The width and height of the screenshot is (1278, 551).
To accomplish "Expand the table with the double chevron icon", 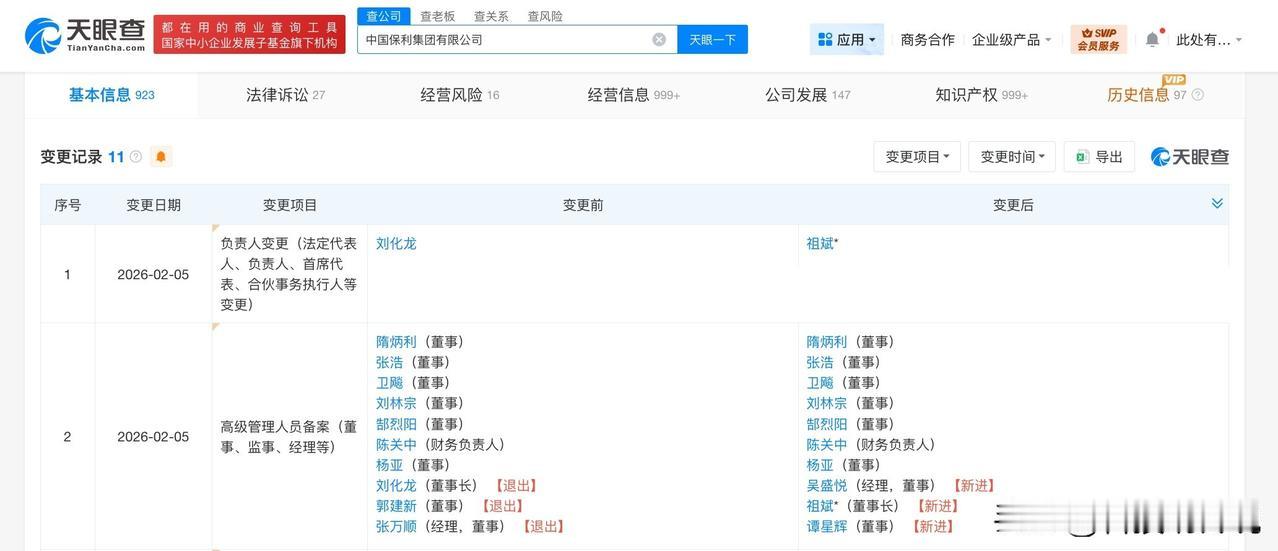I will (x=1217, y=203).
